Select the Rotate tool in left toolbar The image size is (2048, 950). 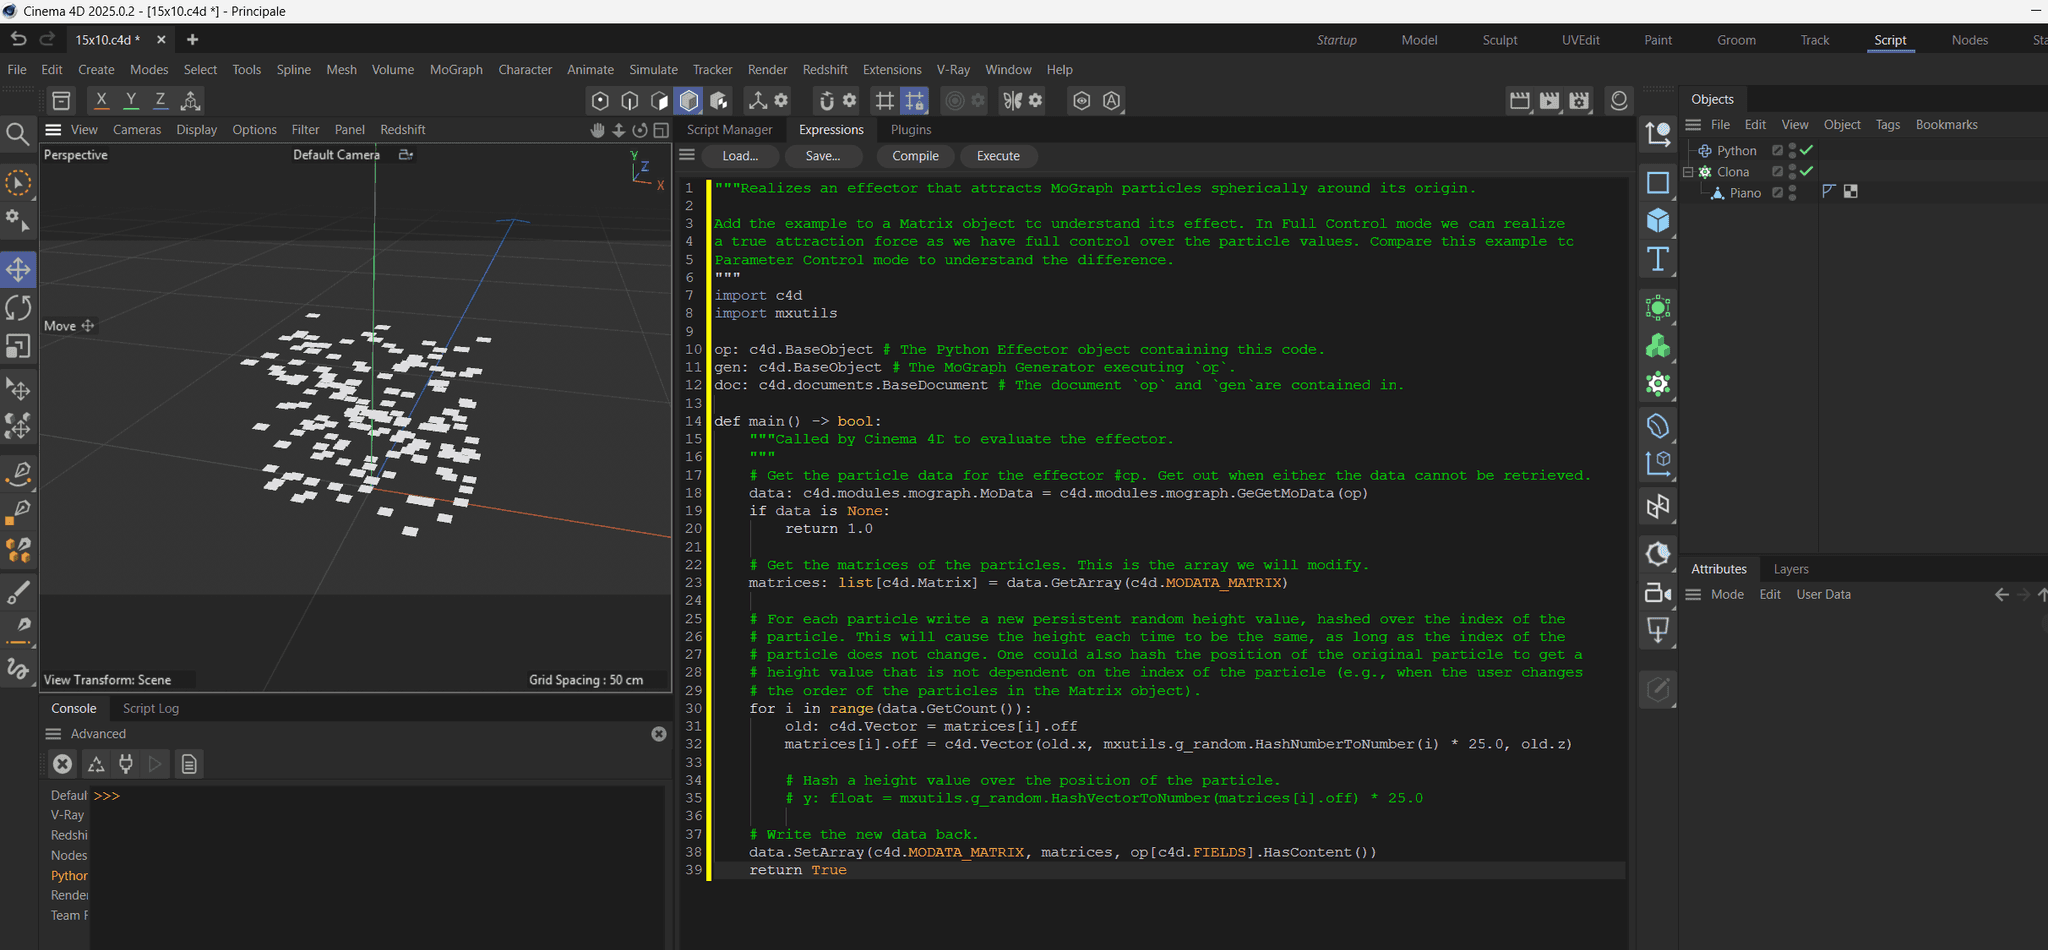tap(18, 308)
